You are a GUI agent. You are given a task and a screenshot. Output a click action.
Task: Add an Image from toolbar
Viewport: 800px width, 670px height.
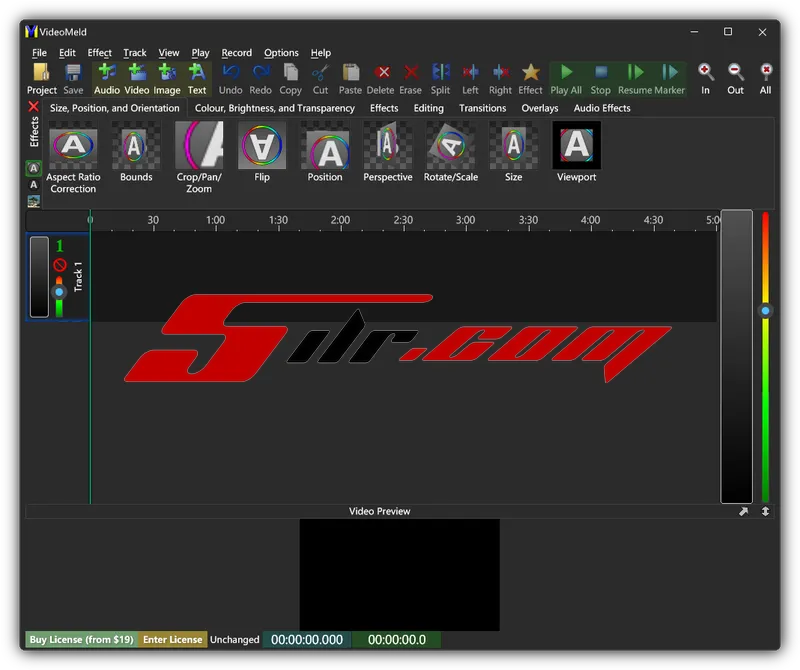167,79
